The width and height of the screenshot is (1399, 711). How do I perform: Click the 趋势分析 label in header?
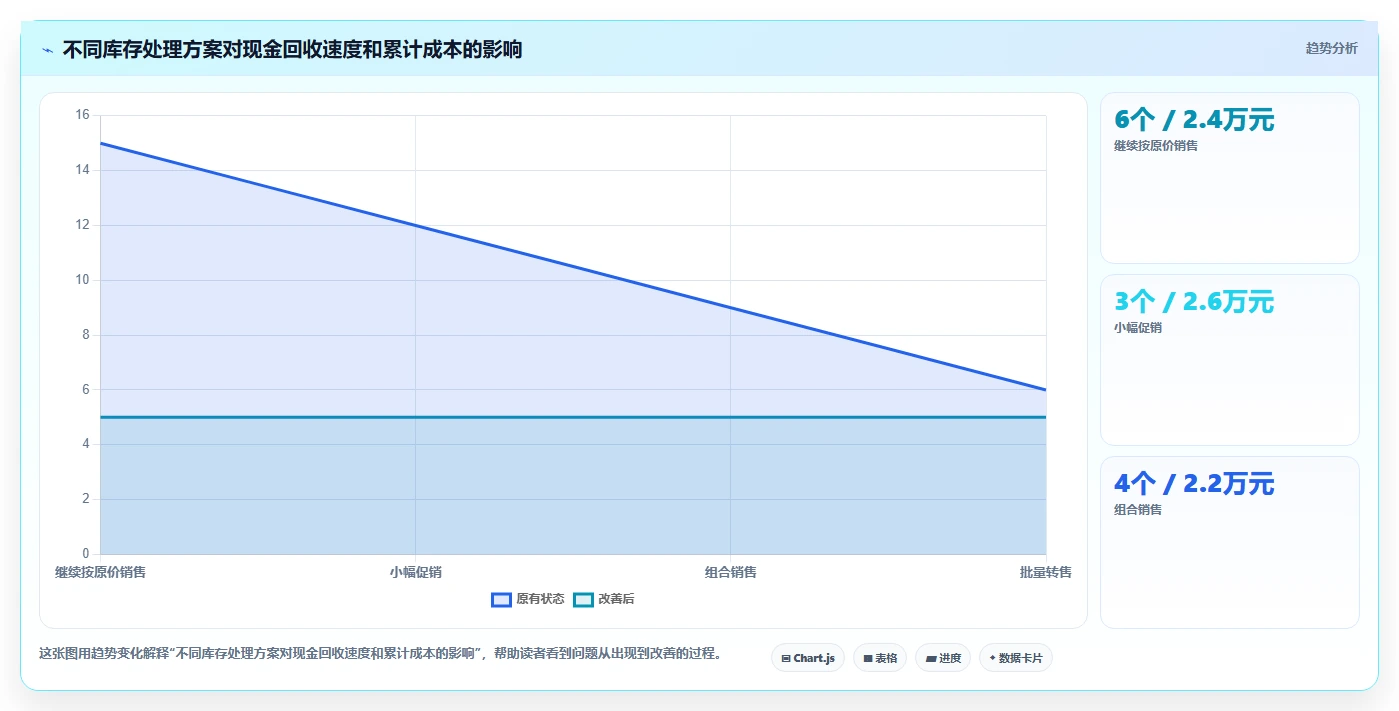1331,49
